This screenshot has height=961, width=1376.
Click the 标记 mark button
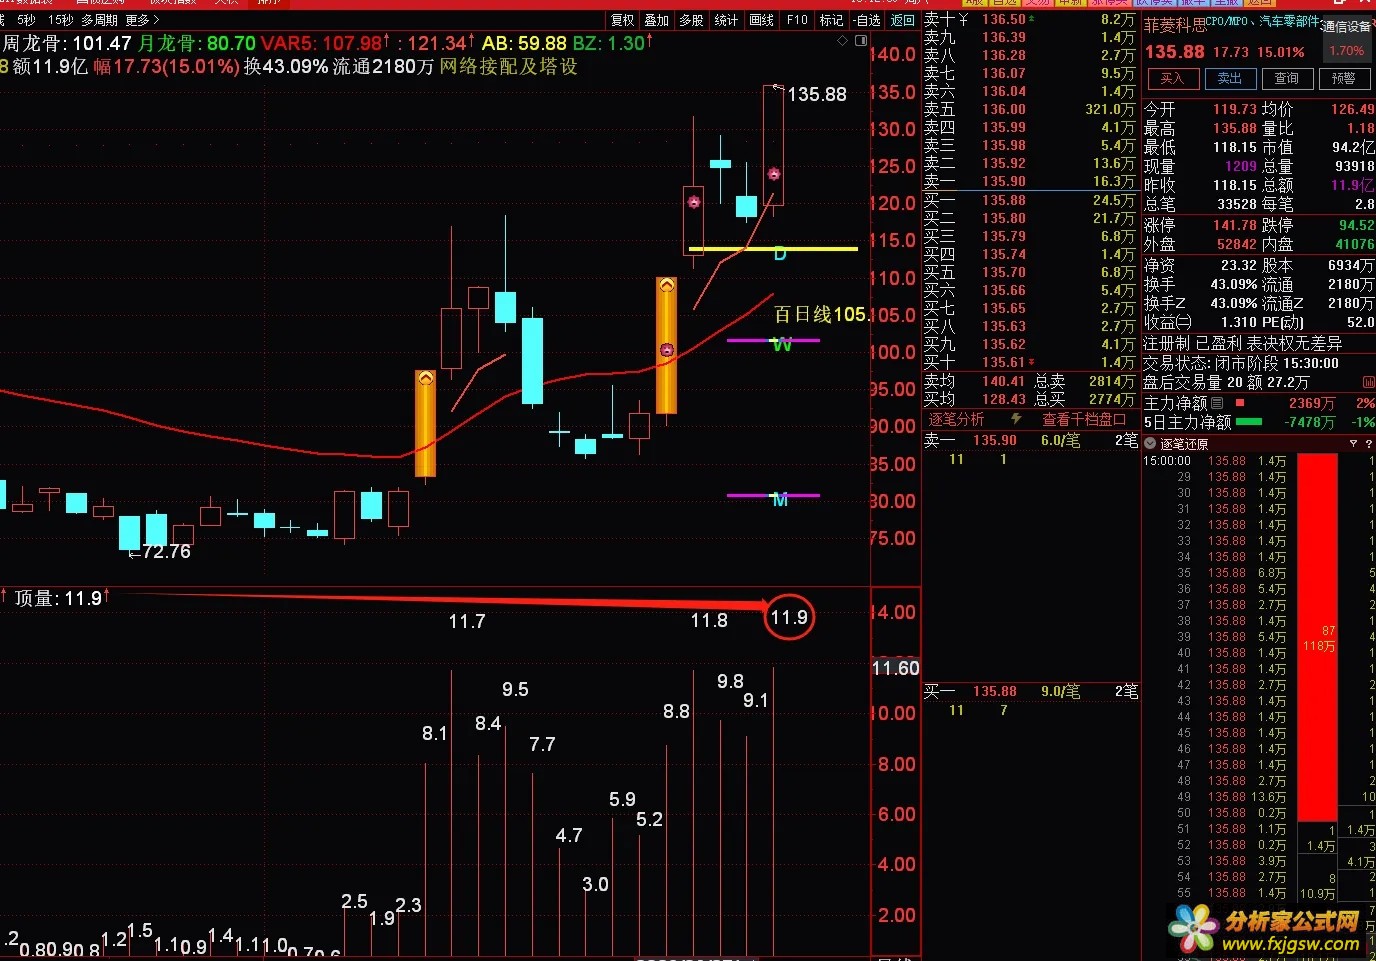(x=831, y=20)
